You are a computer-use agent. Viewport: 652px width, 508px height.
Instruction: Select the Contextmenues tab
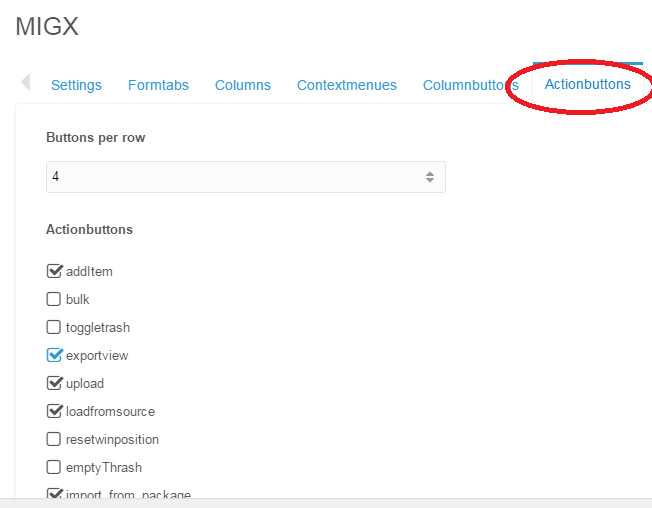pos(347,85)
